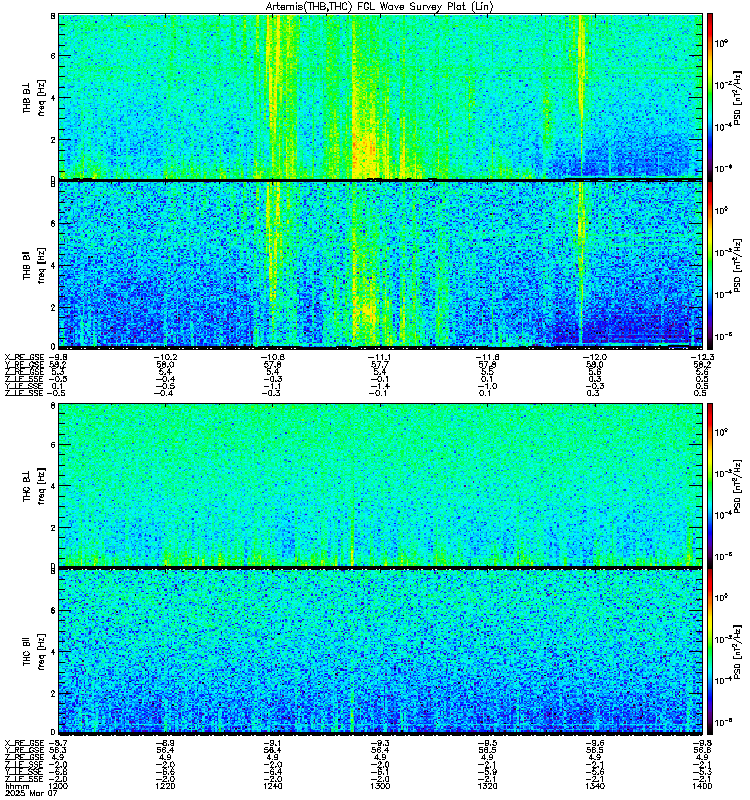This screenshot has height=800, width=750.
Task: Click the PSD color bar beside THC B∥ panel
Action: 710,651
